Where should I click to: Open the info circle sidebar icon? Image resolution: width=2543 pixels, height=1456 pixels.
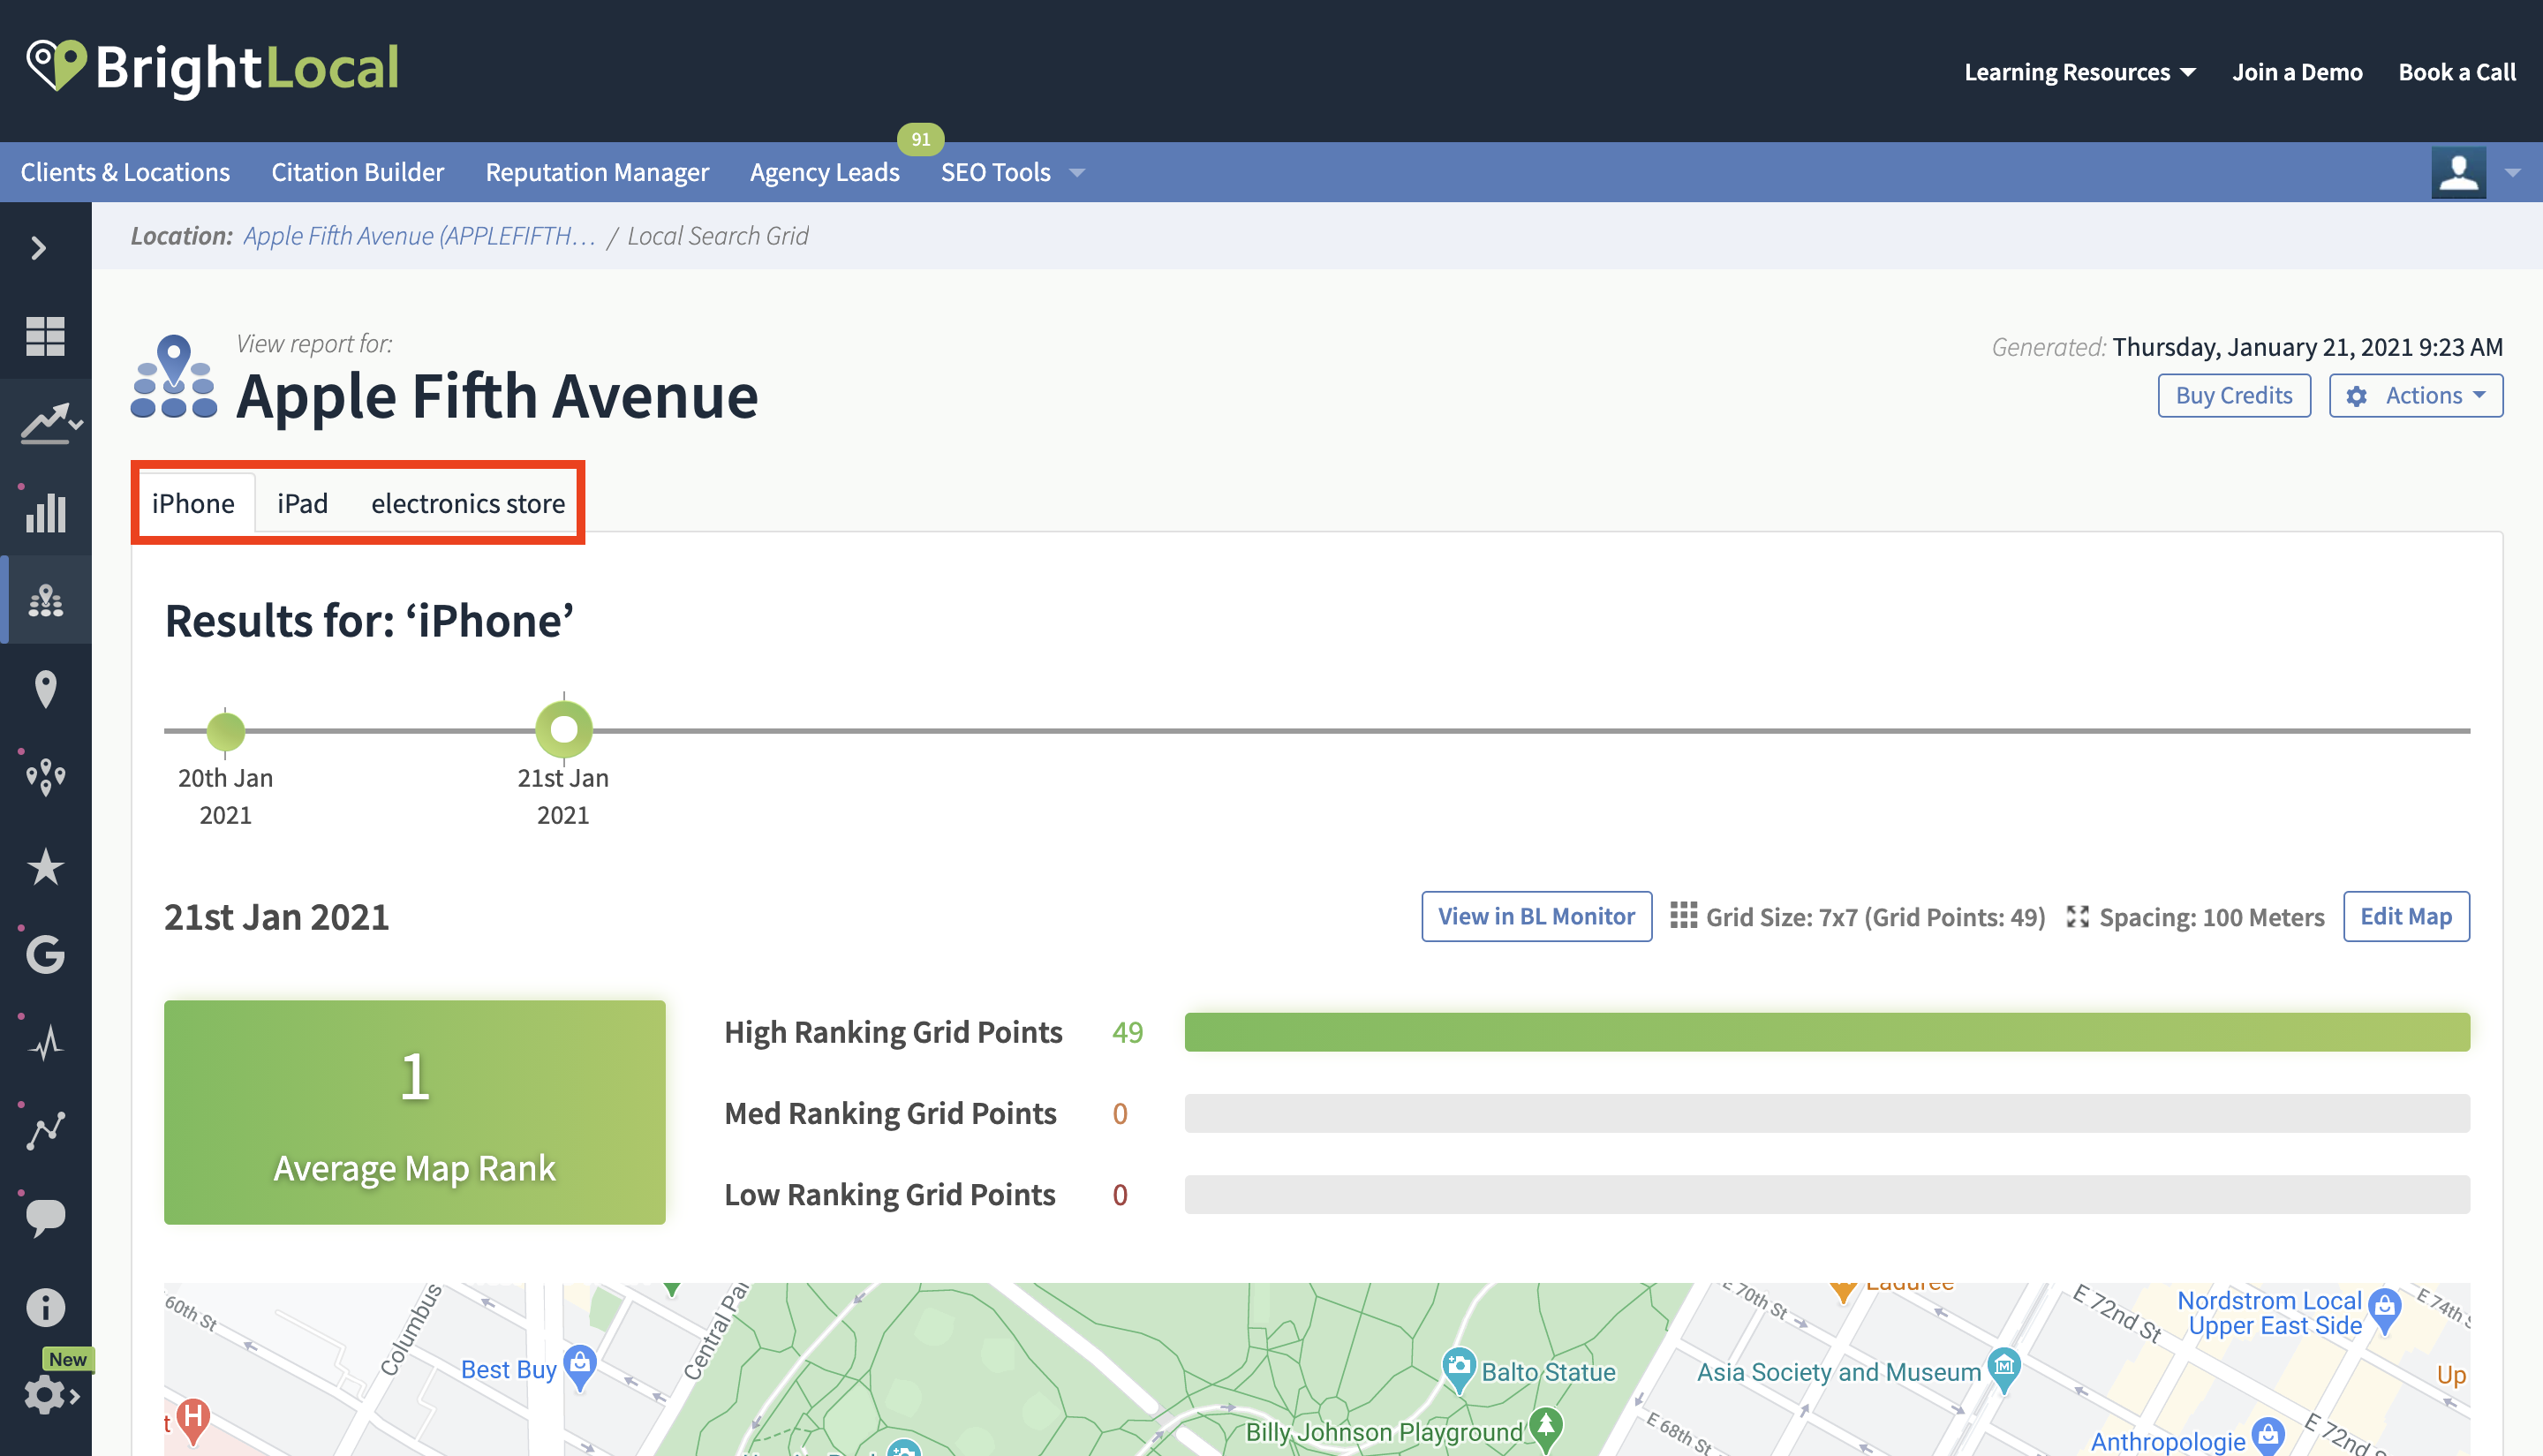click(46, 1307)
